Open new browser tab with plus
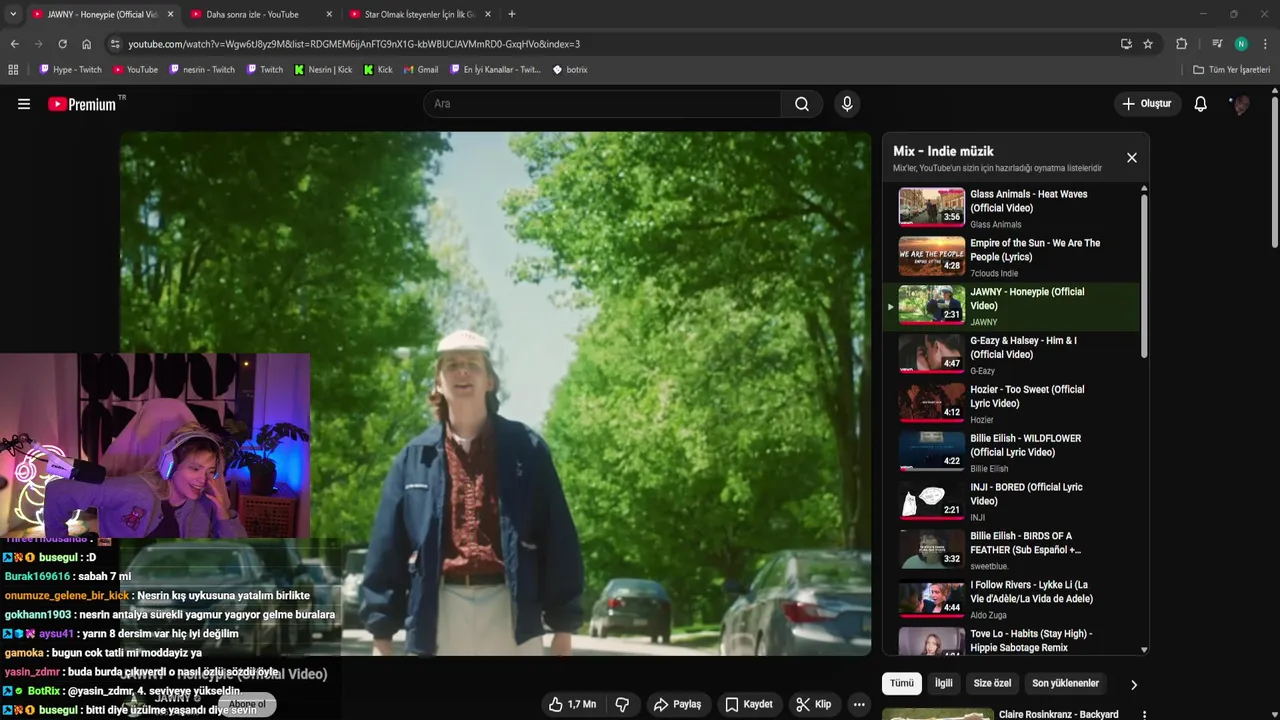The image size is (1280, 720). tap(512, 14)
